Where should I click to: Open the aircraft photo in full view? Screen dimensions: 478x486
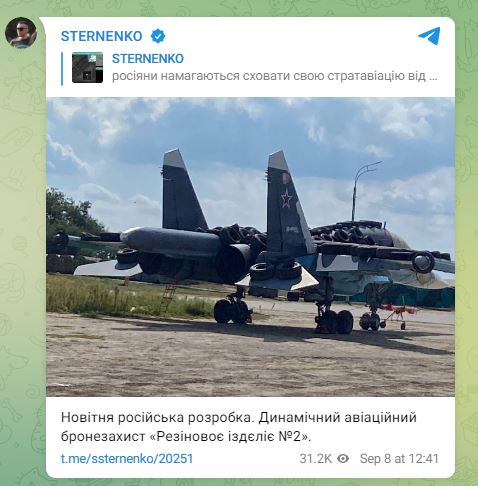pyautogui.click(x=250, y=247)
